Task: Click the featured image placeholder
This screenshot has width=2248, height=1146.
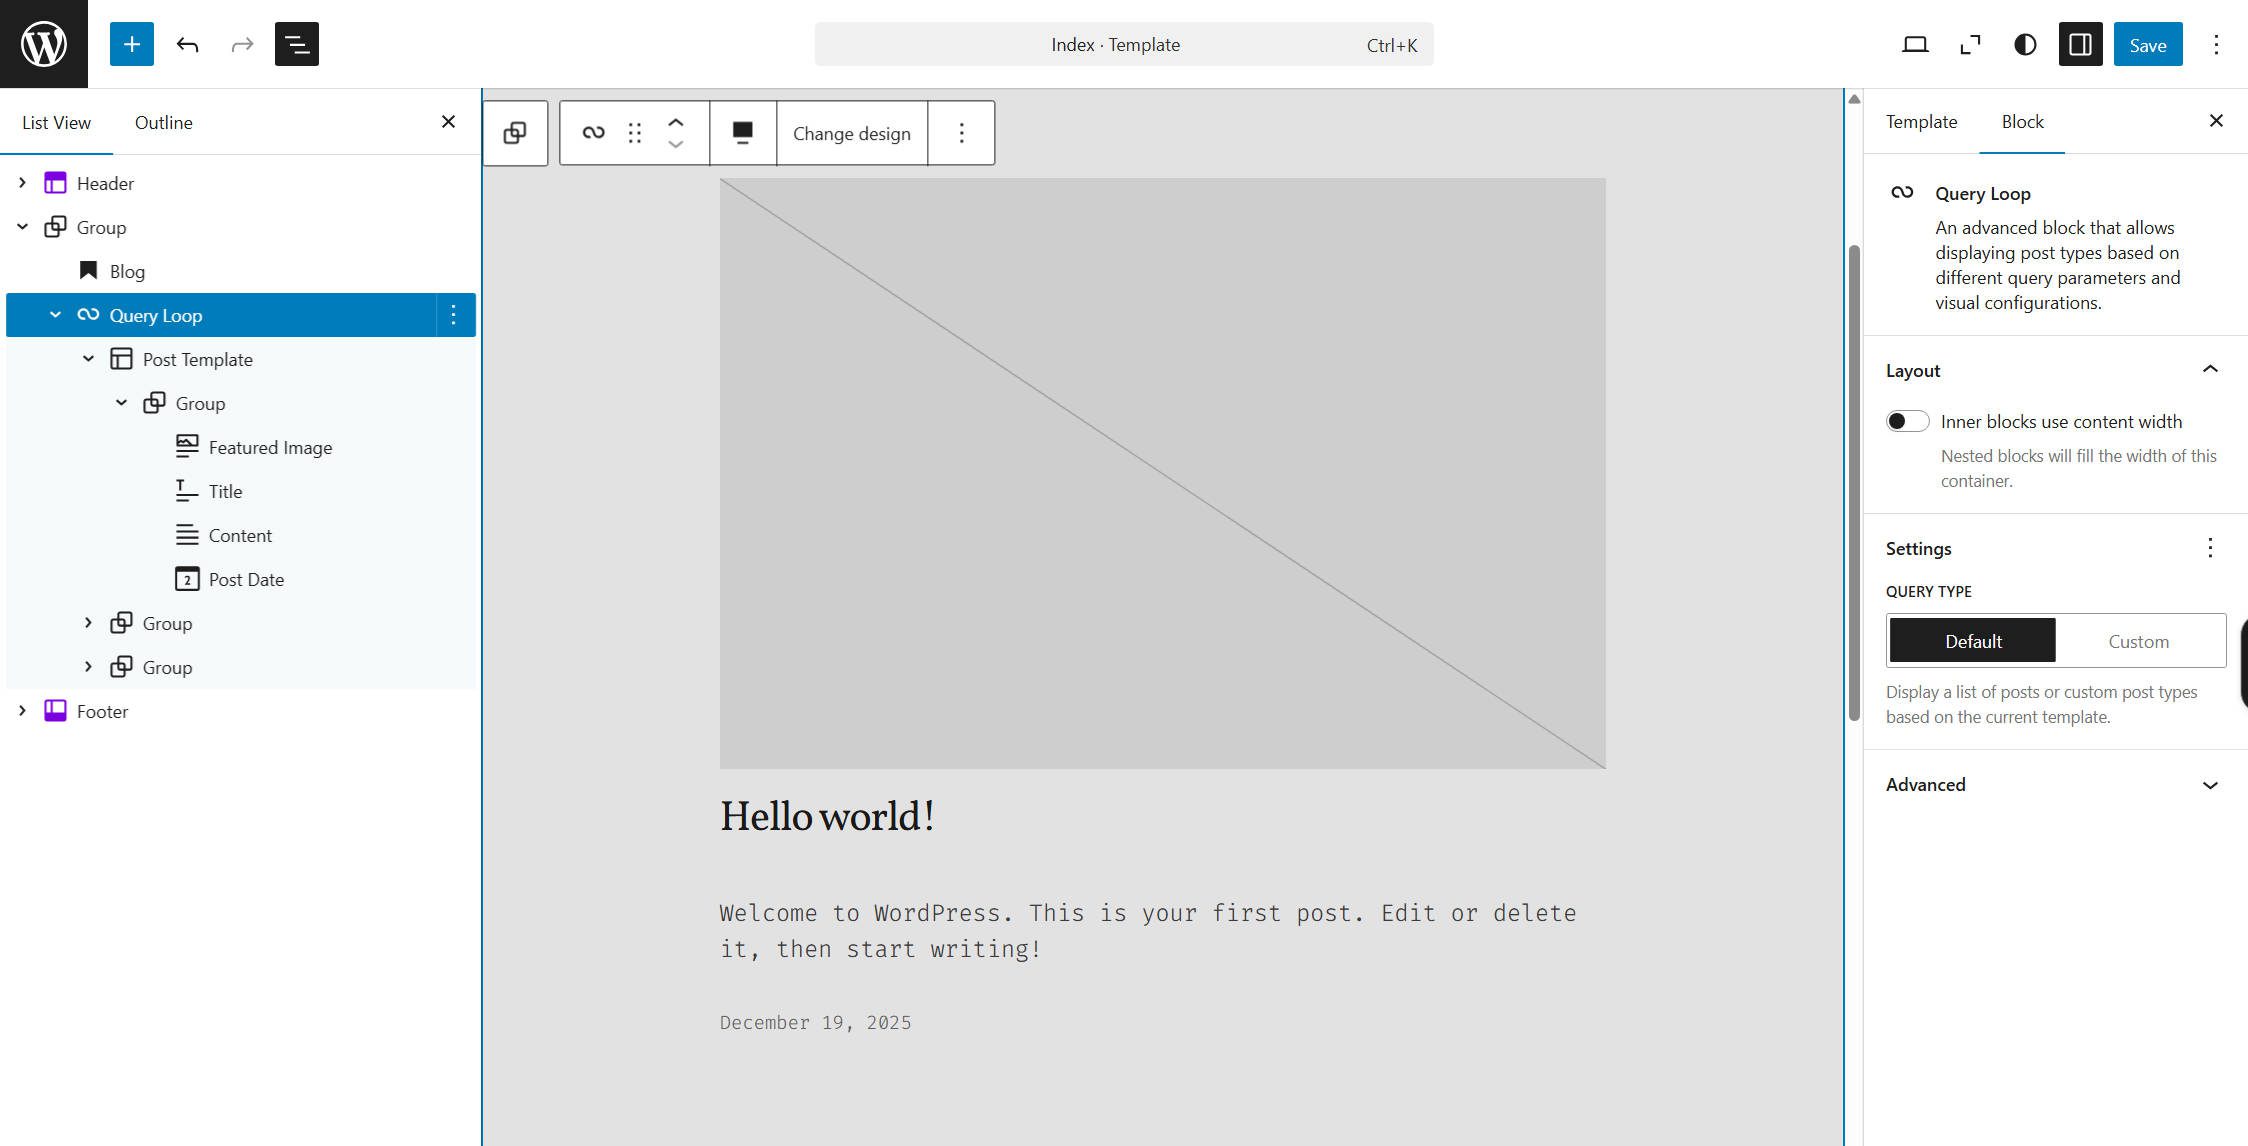Action: tap(1163, 473)
